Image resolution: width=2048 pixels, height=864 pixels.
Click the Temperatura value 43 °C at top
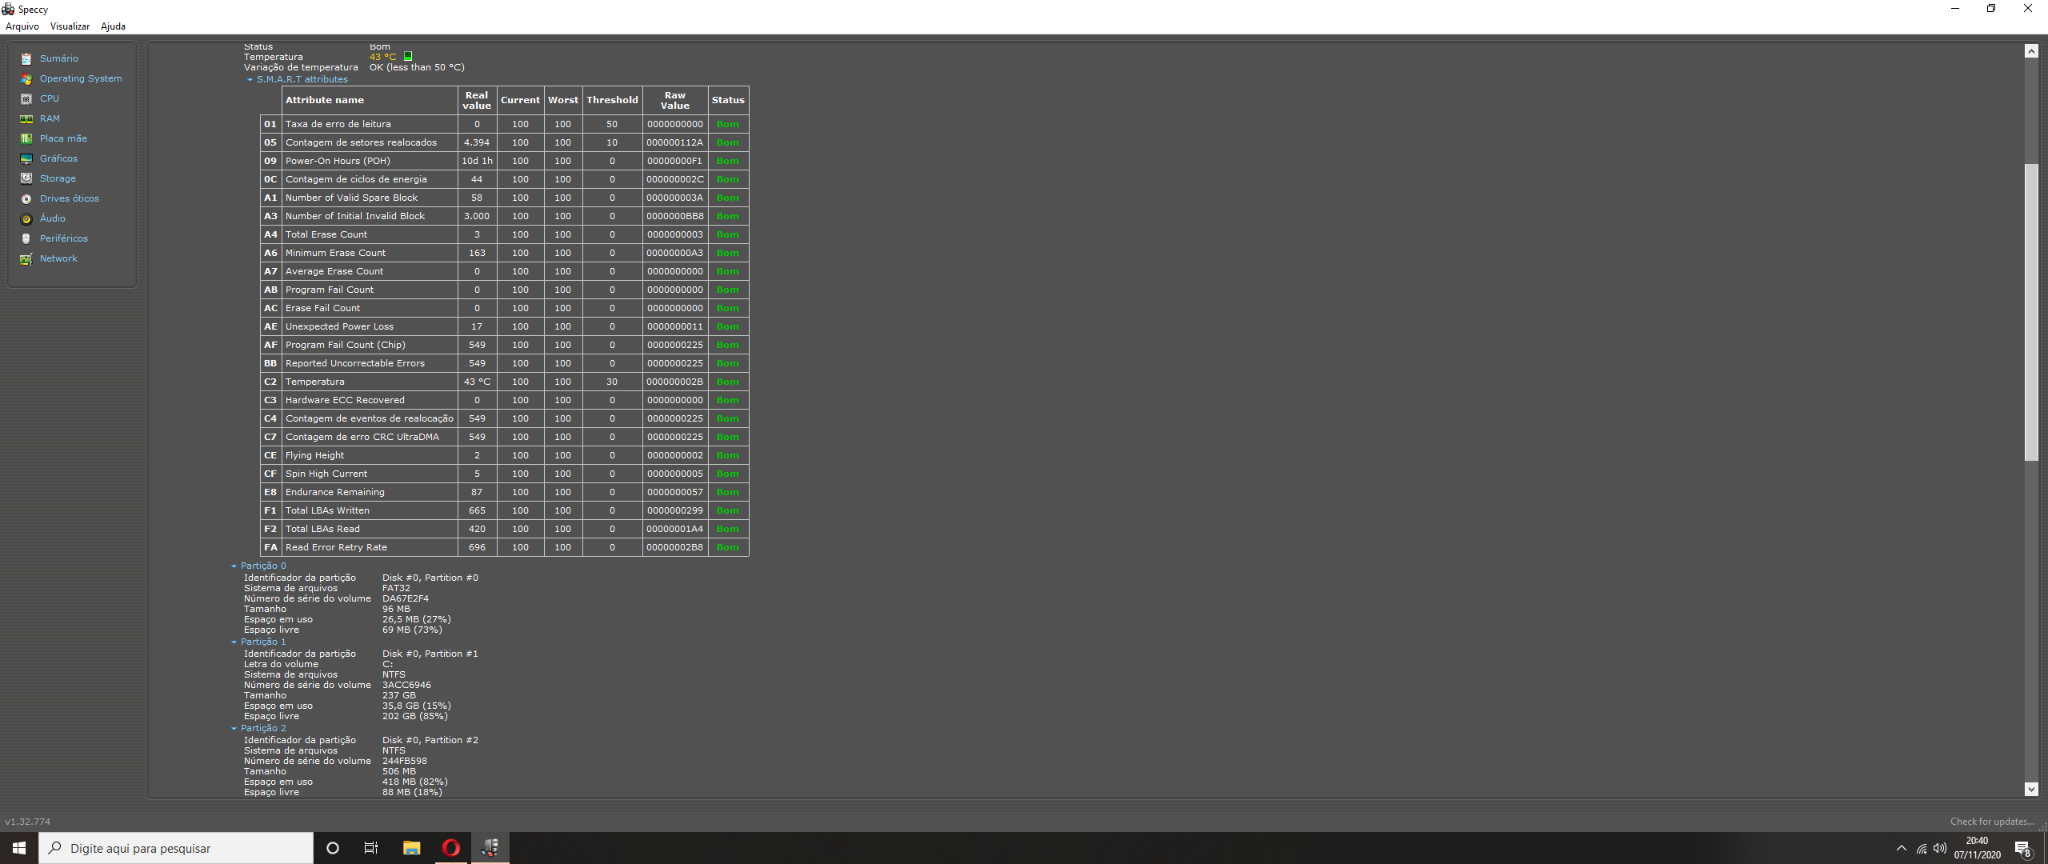point(382,57)
